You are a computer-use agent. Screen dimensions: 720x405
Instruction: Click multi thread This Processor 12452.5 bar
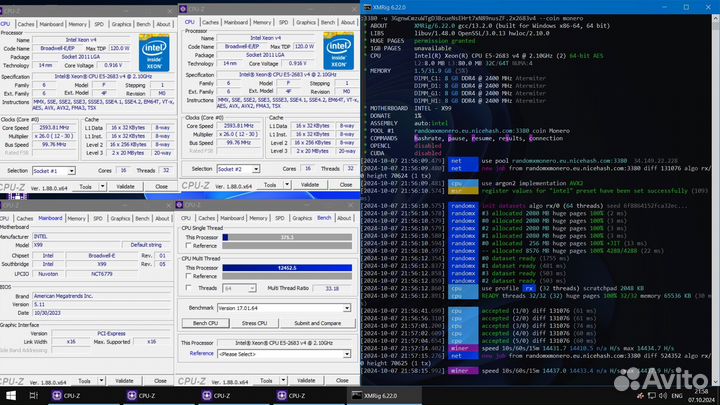(x=287, y=268)
